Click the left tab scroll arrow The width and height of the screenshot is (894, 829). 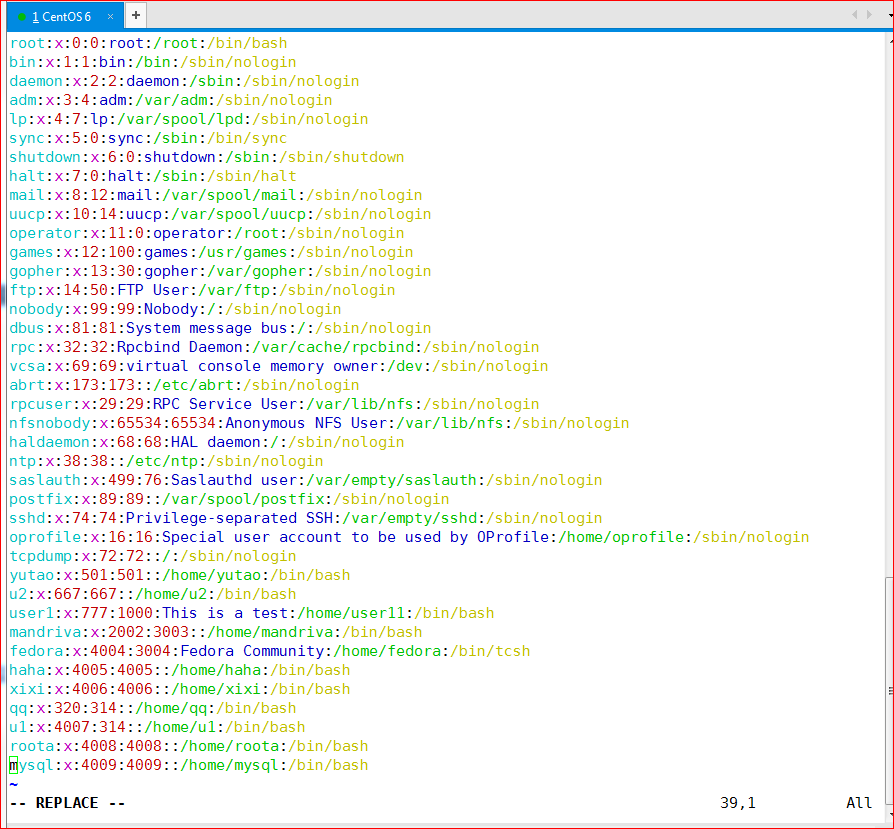[854, 15]
